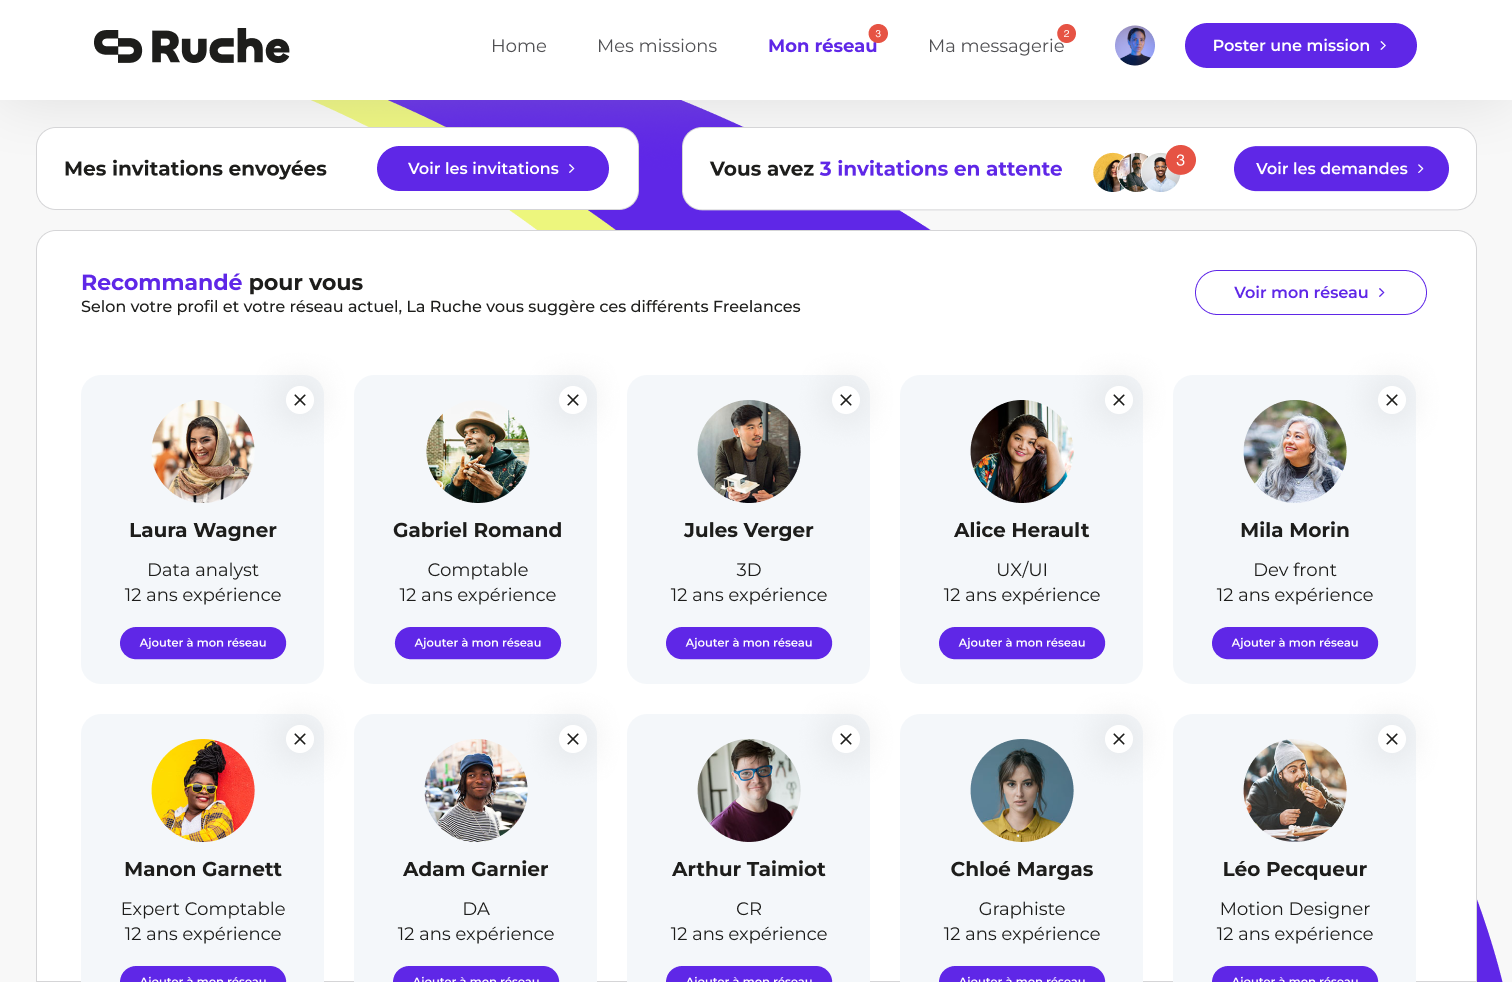Go to the Home menu item
The width and height of the screenshot is (1512, 982).
point(519,46)
